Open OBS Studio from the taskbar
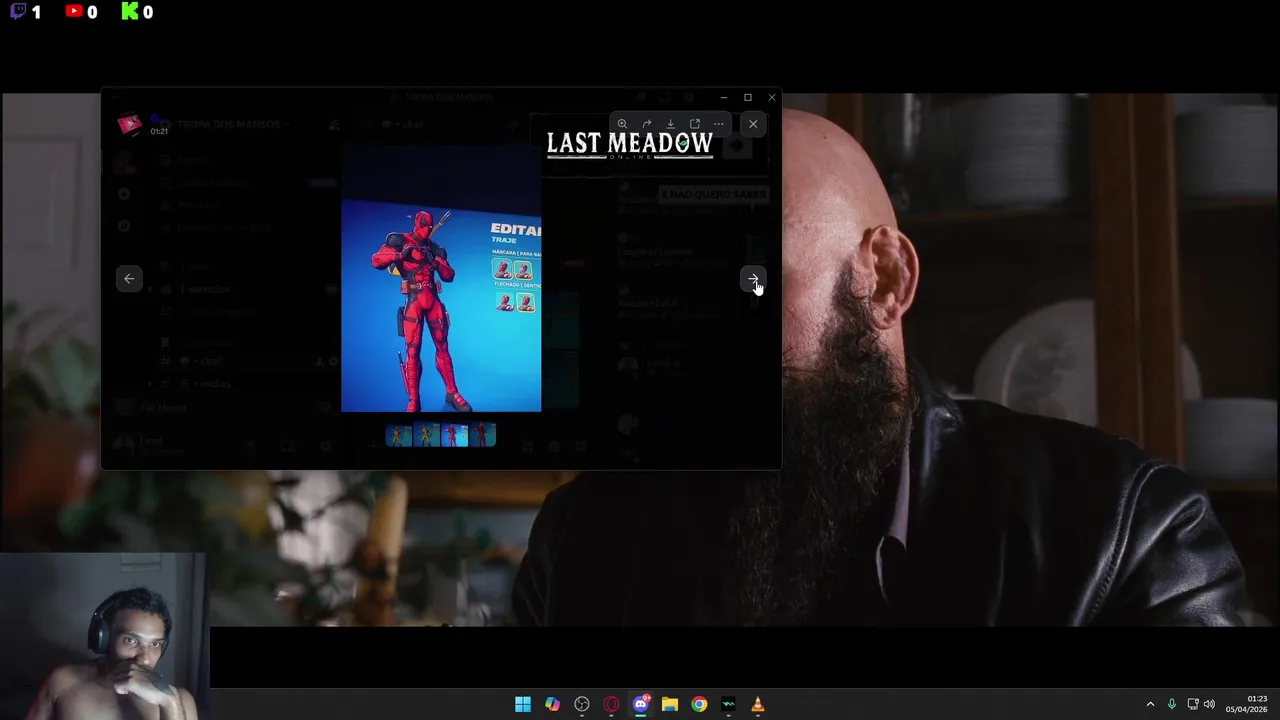The width and height of the screenshot is (1280, 720). click(x=582, y=705)
